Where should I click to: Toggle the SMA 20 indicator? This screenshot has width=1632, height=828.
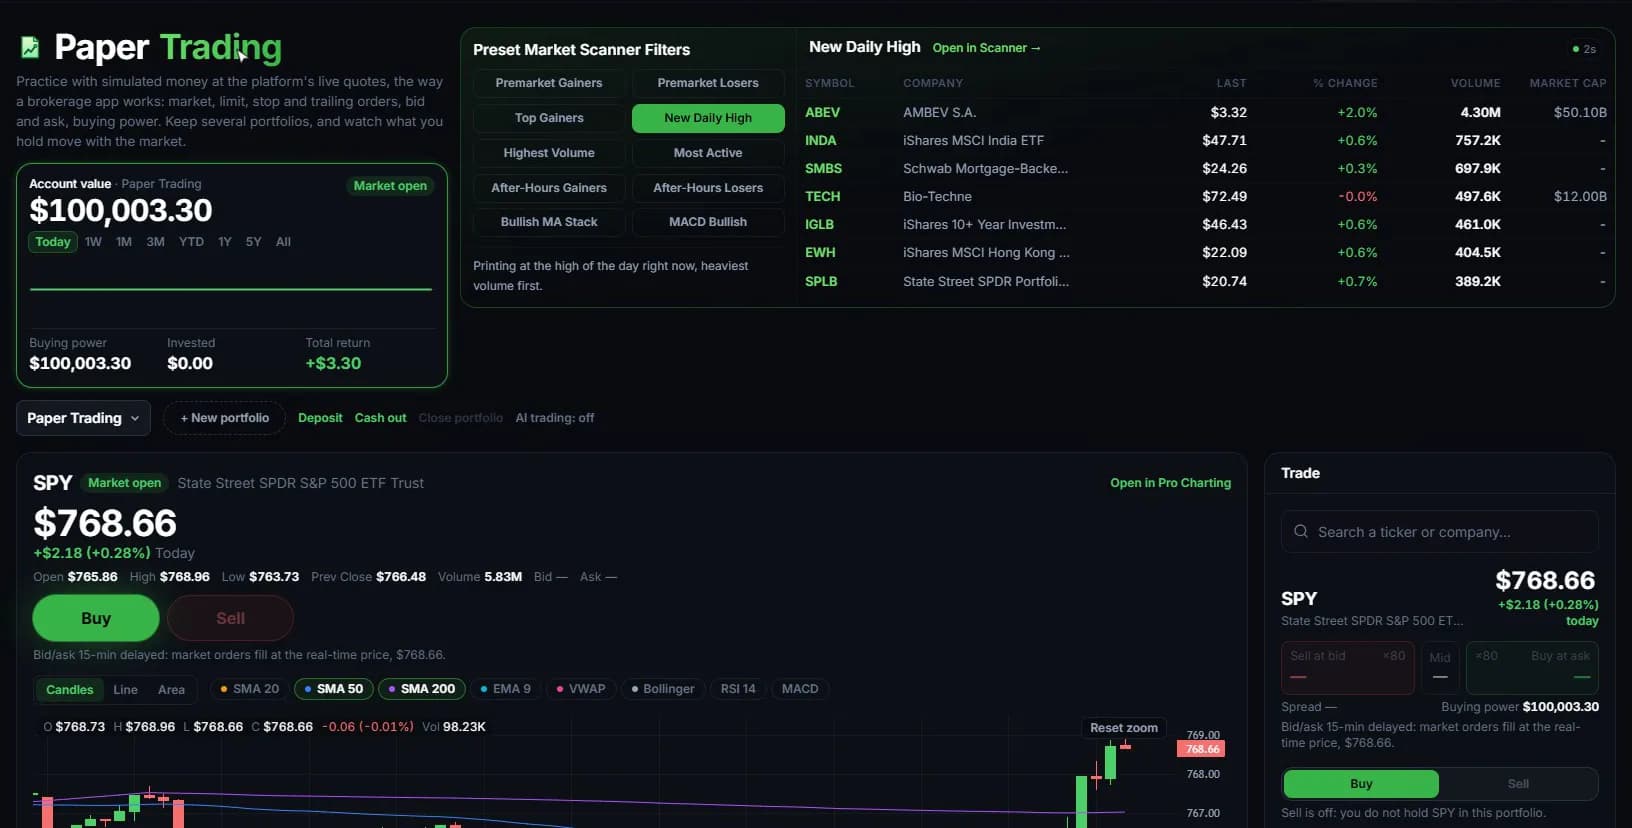pyautogui.click(x=250, y=689)
